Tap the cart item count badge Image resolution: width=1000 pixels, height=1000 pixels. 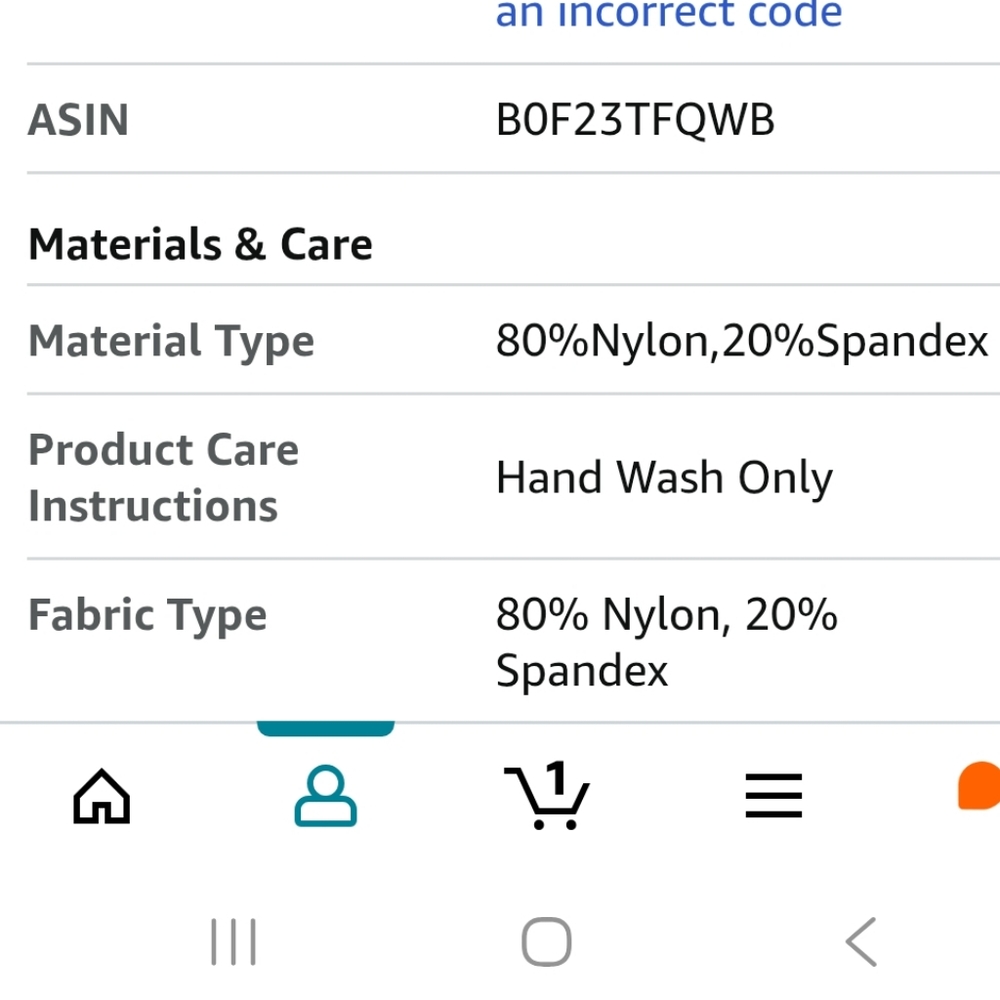[x=557, y=775]
